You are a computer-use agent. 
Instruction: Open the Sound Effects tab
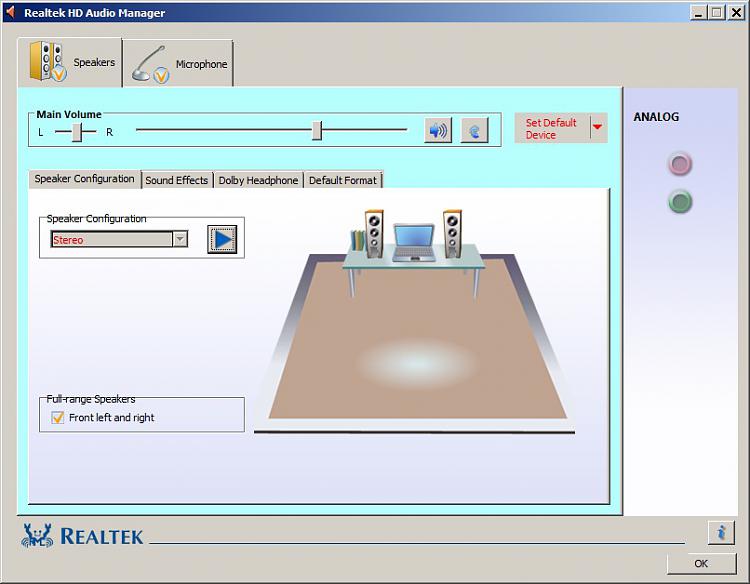177,180
